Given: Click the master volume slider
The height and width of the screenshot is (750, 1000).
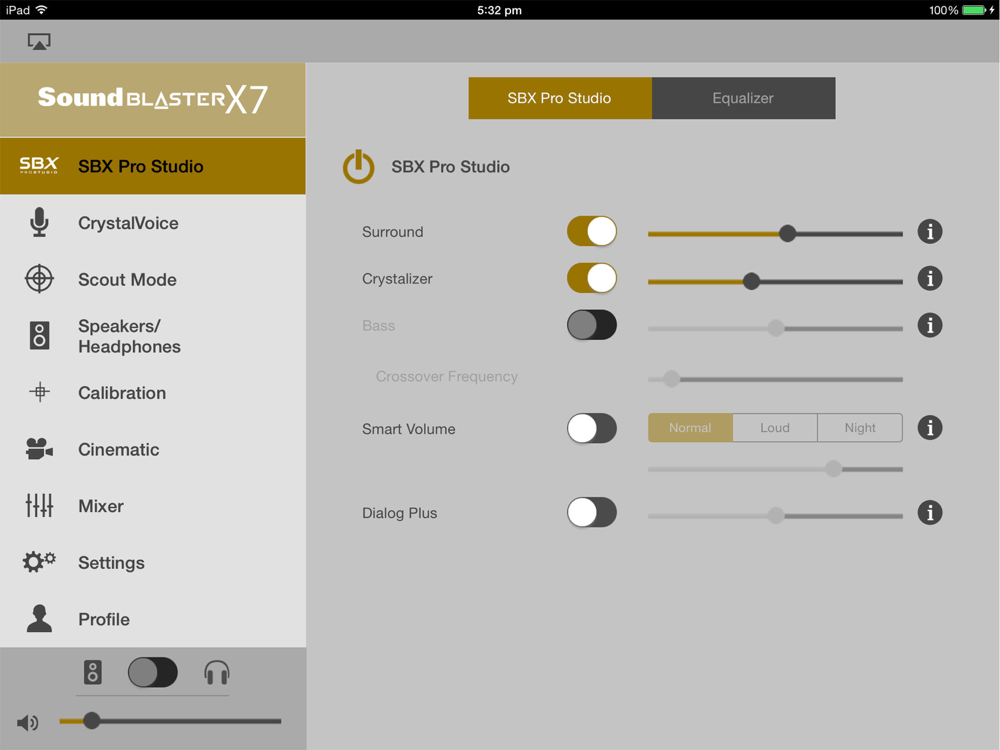Looking at the screenshot, I should [170, 721].
